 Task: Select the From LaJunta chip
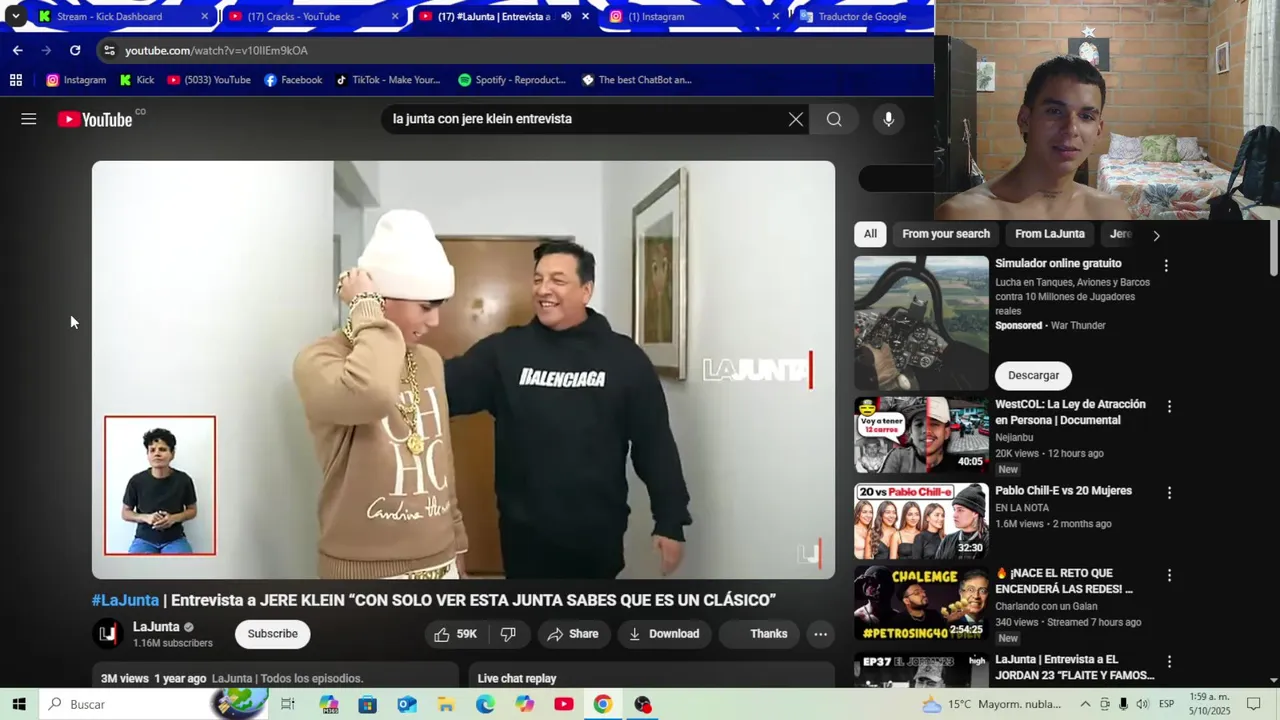pyautogui.click(x=1050, y=234)
